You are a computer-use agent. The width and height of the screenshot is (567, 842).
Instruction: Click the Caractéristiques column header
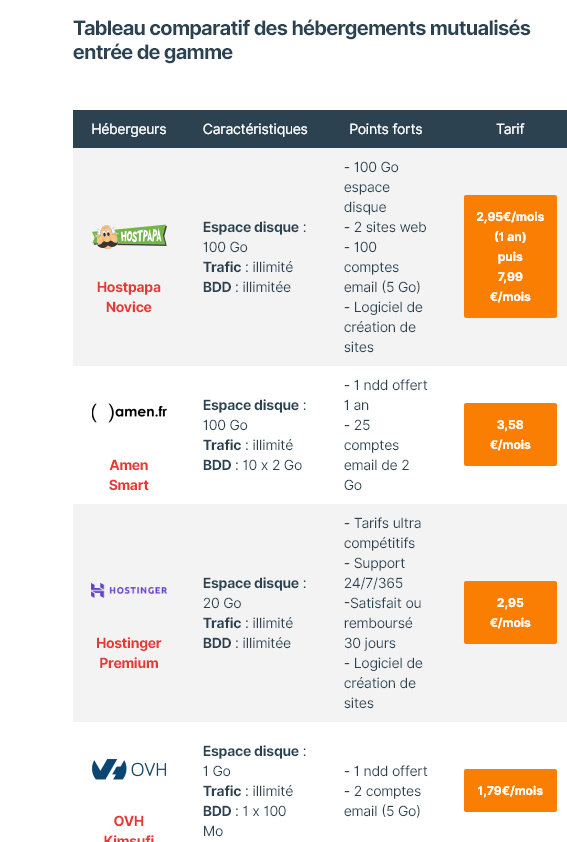(x=255, y=129)
